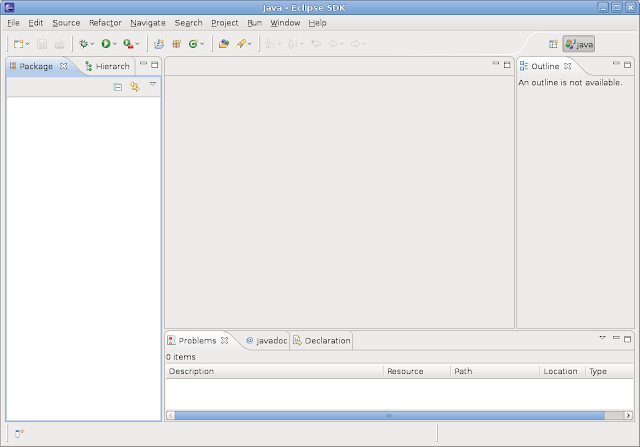Image resolution: width=640 pixels, height=447 pixels.
Task: Maximize the editor area
Action: coord(507,64)
